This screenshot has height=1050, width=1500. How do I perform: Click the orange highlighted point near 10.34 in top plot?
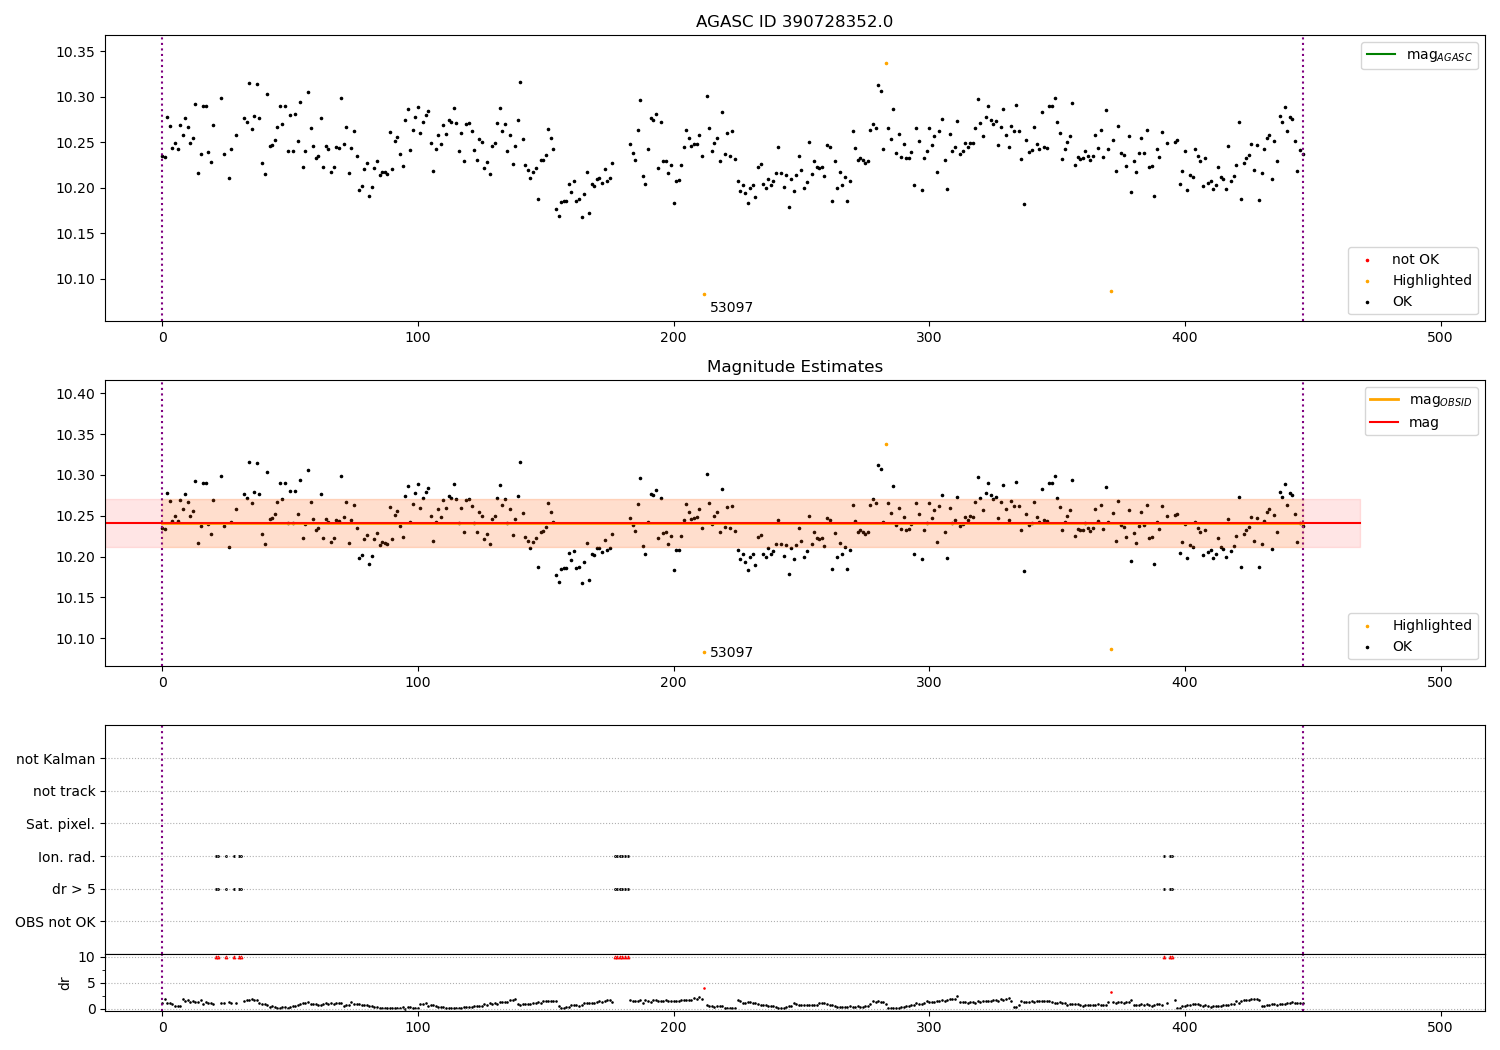[886, 63]
